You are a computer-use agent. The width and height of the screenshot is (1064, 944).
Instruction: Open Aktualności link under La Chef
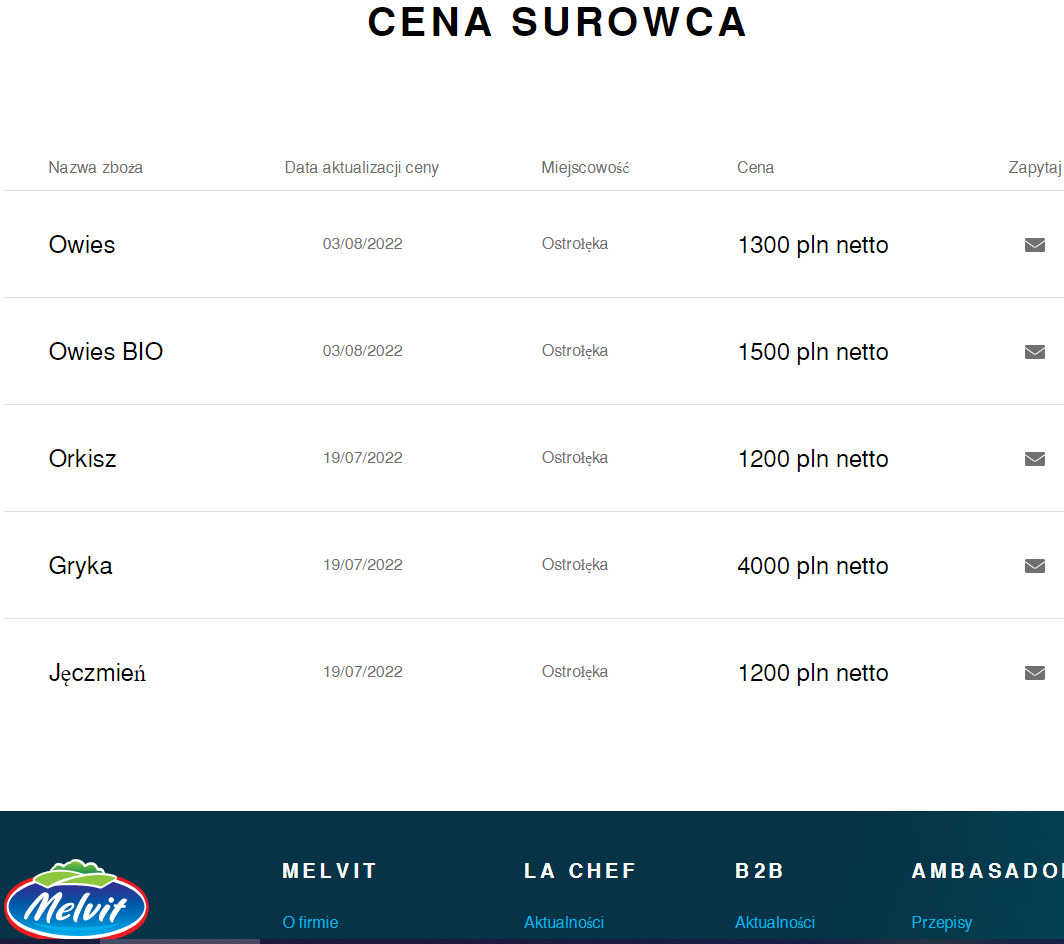pos(564,922)
